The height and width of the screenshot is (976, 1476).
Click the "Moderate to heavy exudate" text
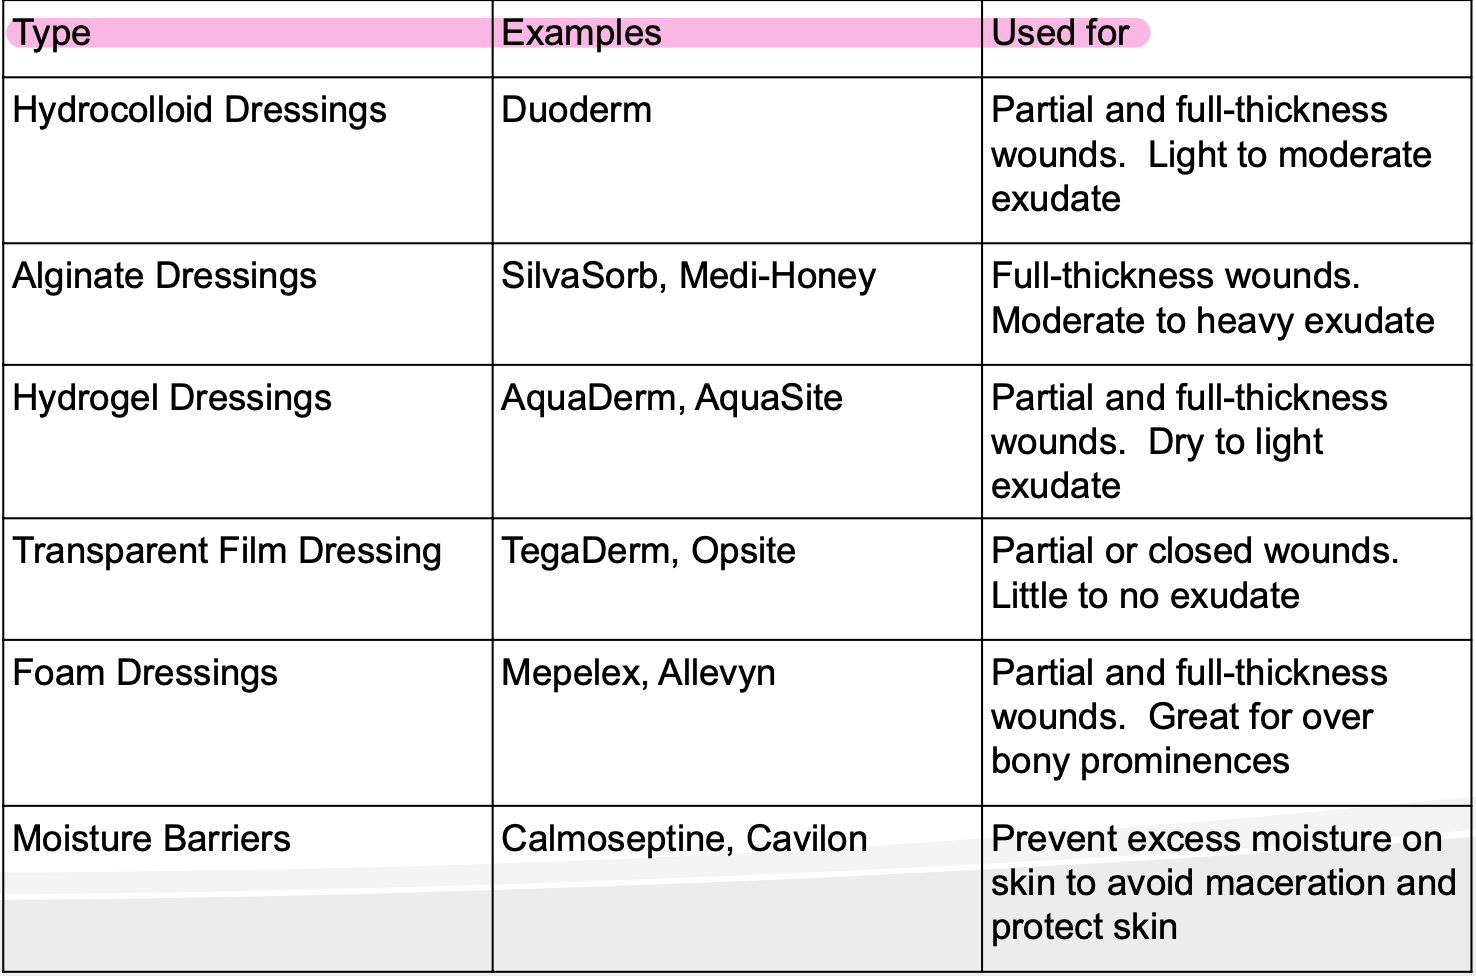click(1212, 321)
